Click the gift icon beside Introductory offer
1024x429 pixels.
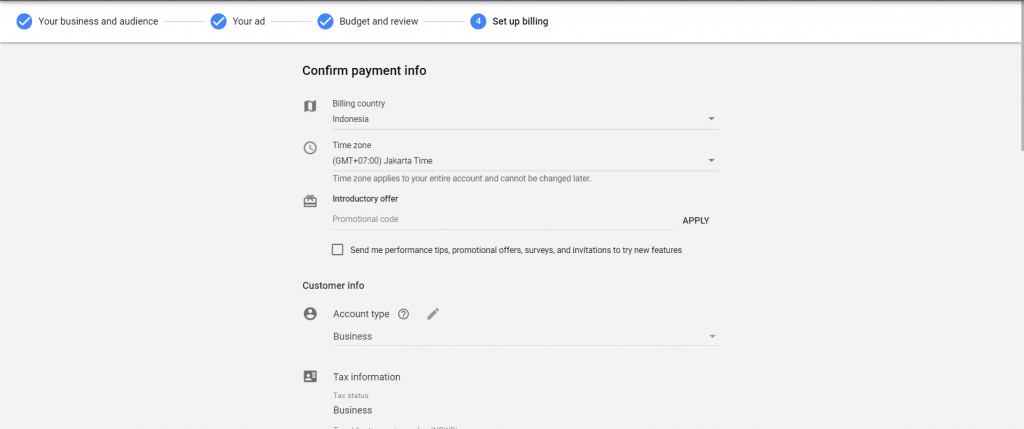click(310, 201)
